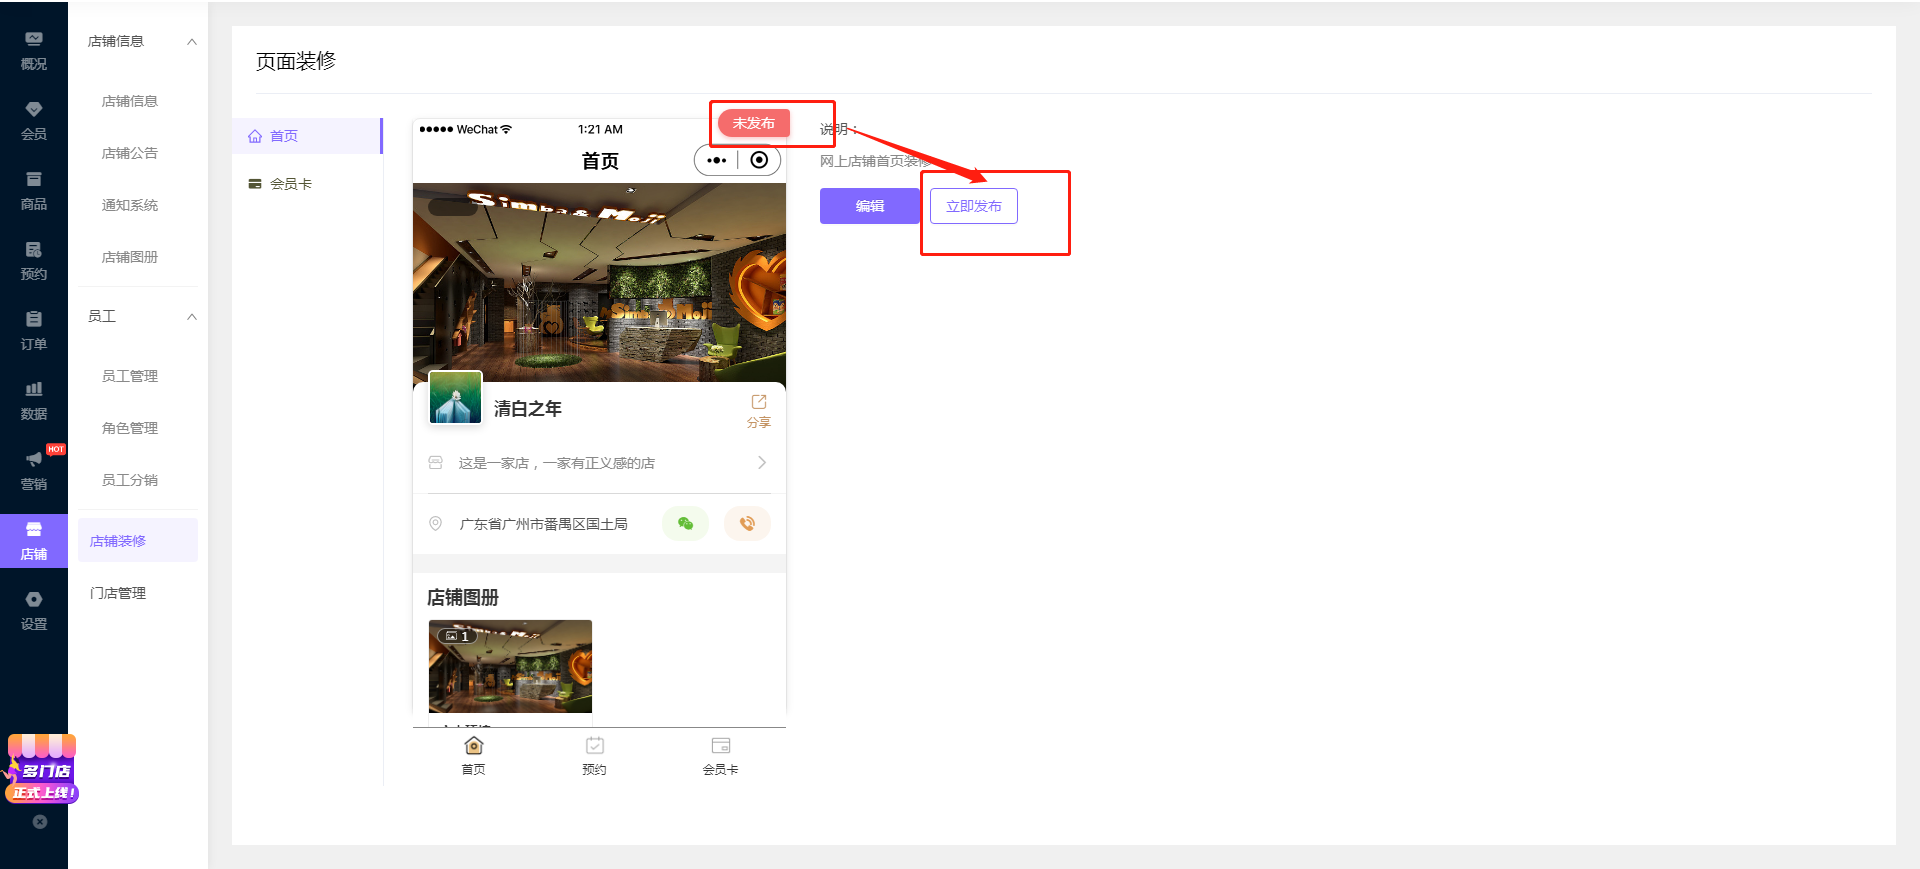The image size is (1920, 869).
Task: Open 通知系统 menu item
Action: click(x=130, y=205)
